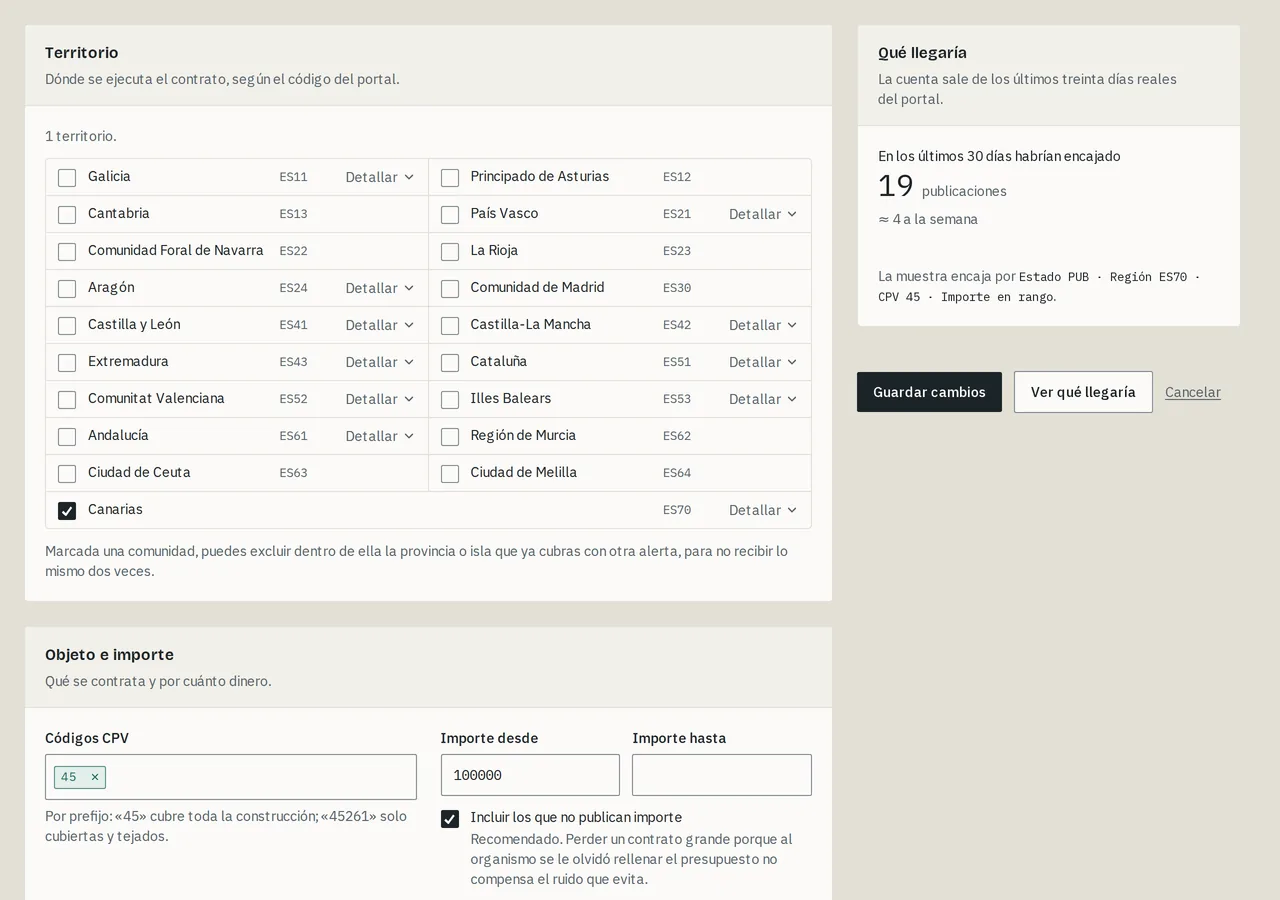The image size is (1280, 900).
Task: Tick the Cantabria checkbox
Action: [x=67, y=215]
